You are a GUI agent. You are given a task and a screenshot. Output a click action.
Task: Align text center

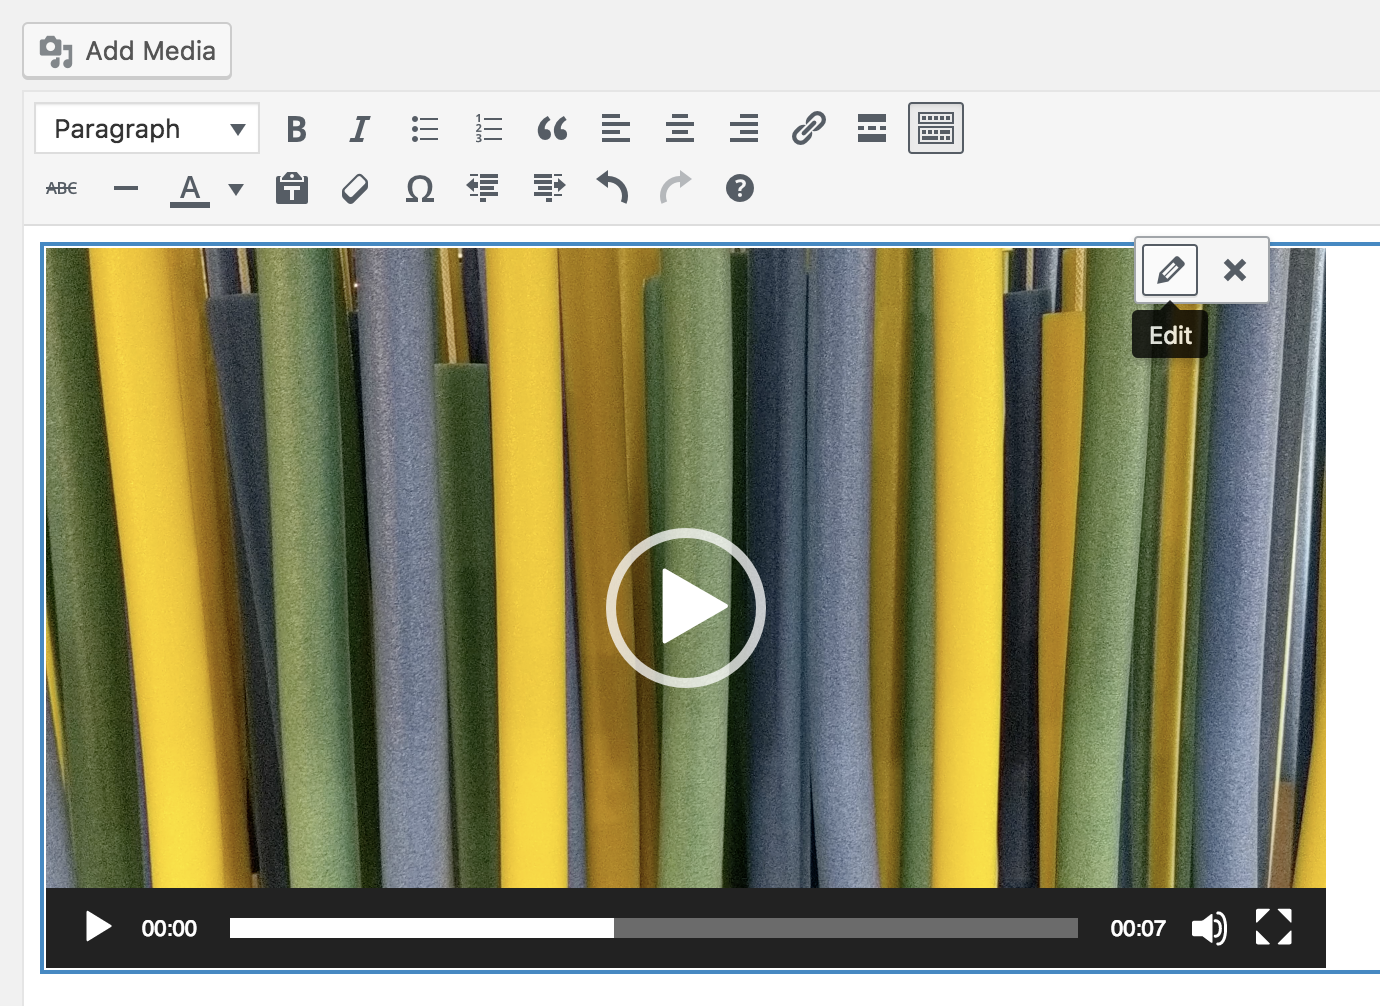coord(680,129)
